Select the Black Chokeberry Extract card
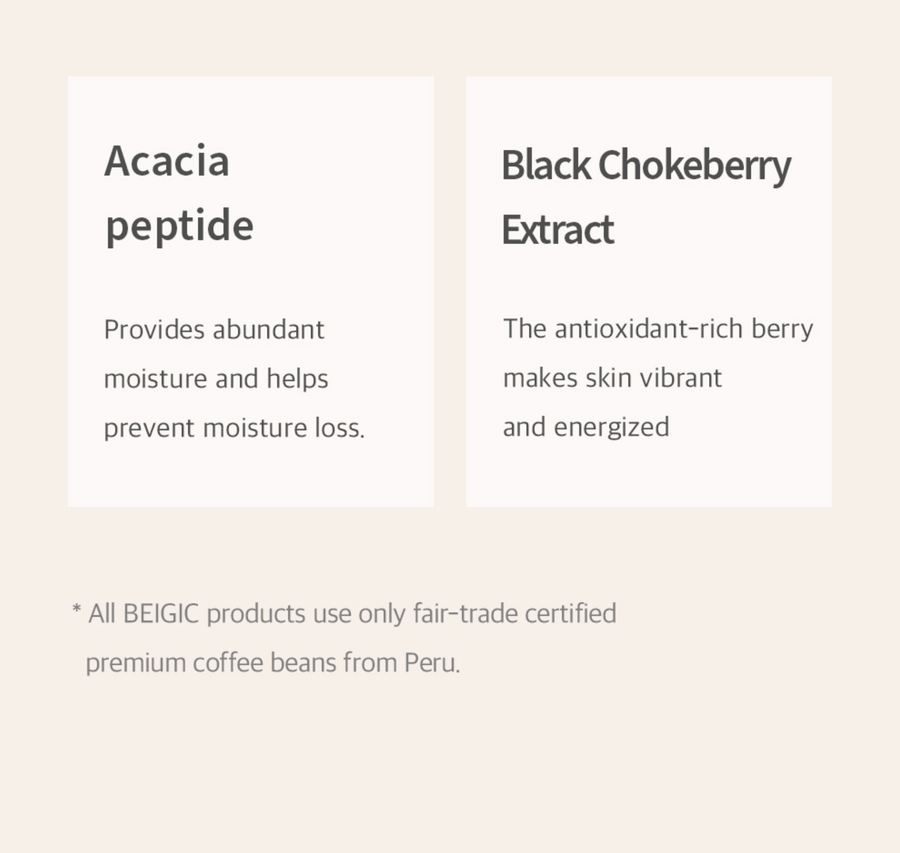This screenshot has width=900, height=853. pyautogui.click(x=649, y=292)
